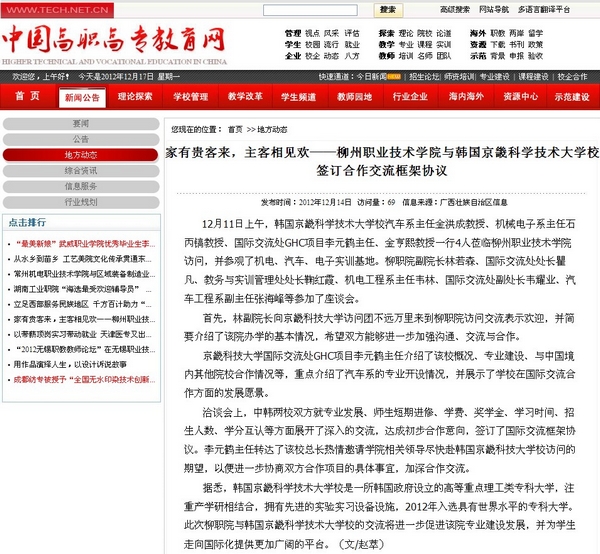Open ranking article starting with 从水乡到苗乡

(82, 258)
